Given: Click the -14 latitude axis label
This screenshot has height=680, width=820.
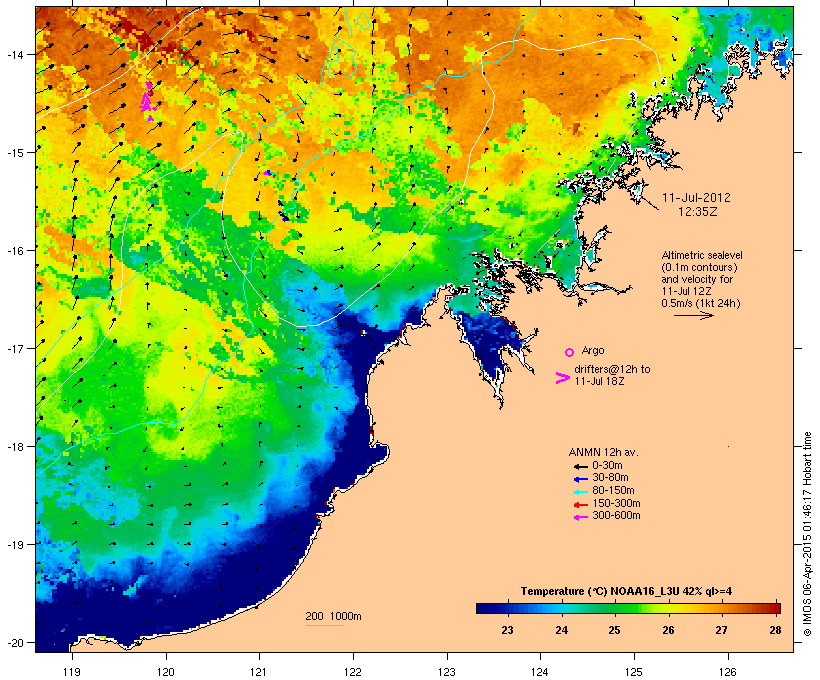Looking at the screenshot, I should (x=14, y=54).
